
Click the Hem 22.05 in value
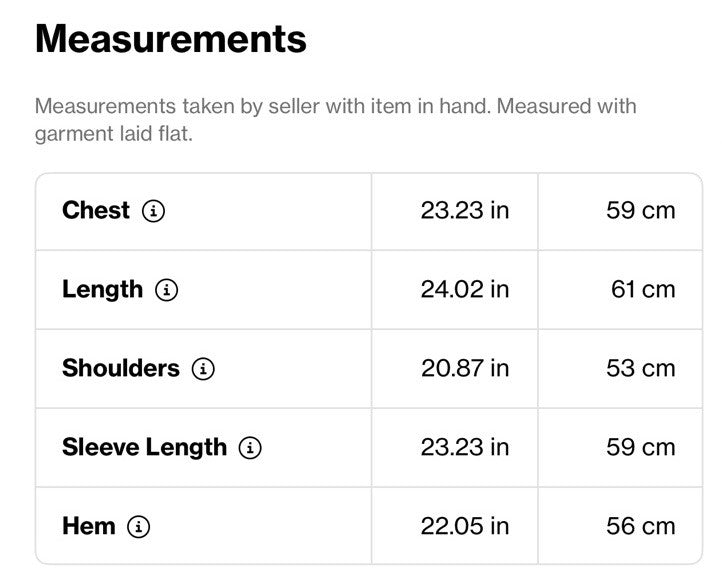click(465, 526)
